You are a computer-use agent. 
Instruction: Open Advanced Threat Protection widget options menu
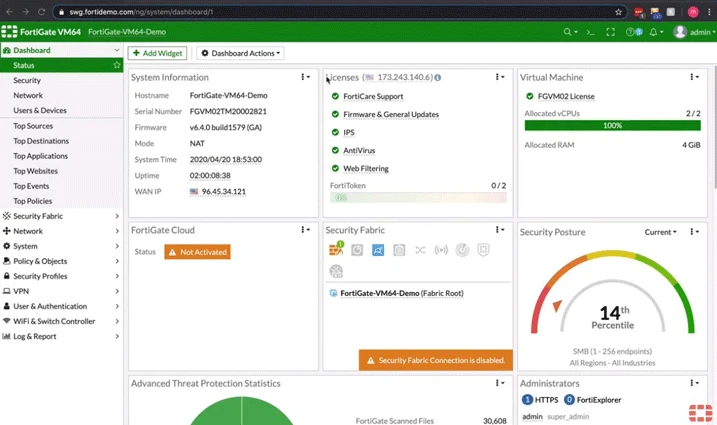click(x=499, y=383)
